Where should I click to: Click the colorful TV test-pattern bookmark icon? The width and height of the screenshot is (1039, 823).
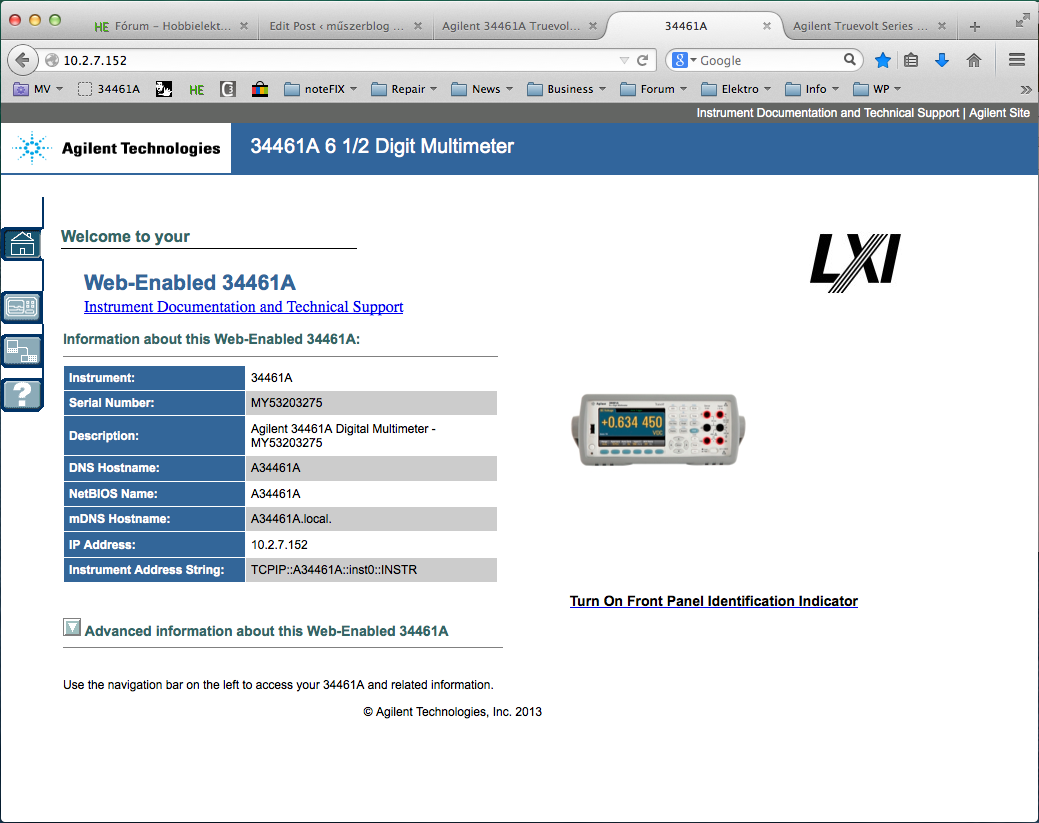click(x=260, y=89)
